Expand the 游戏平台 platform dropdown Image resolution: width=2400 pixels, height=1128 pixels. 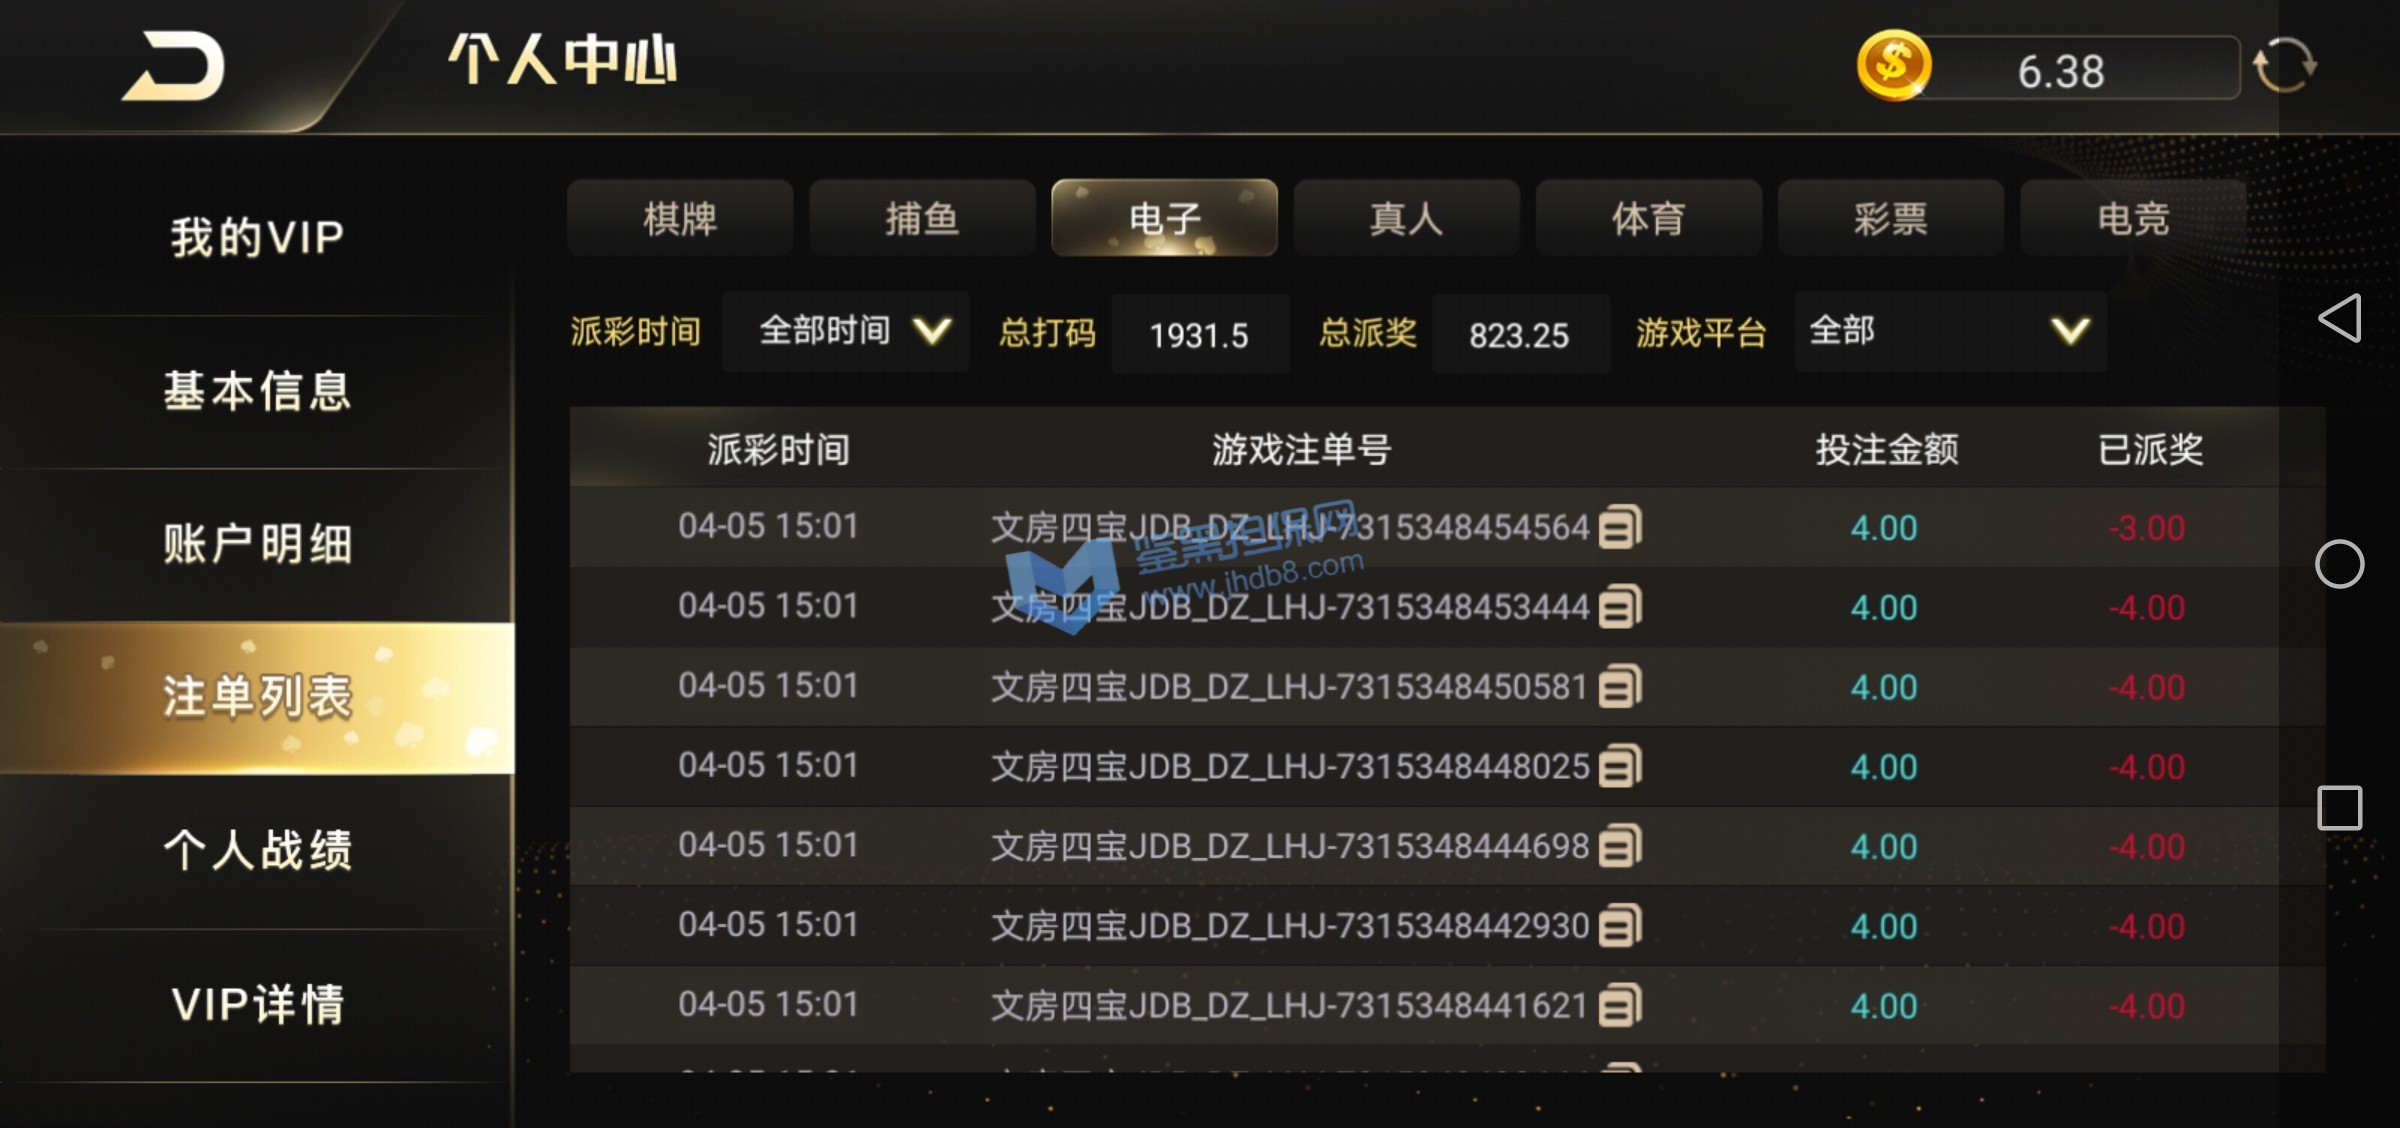(x=1950, y=332)
